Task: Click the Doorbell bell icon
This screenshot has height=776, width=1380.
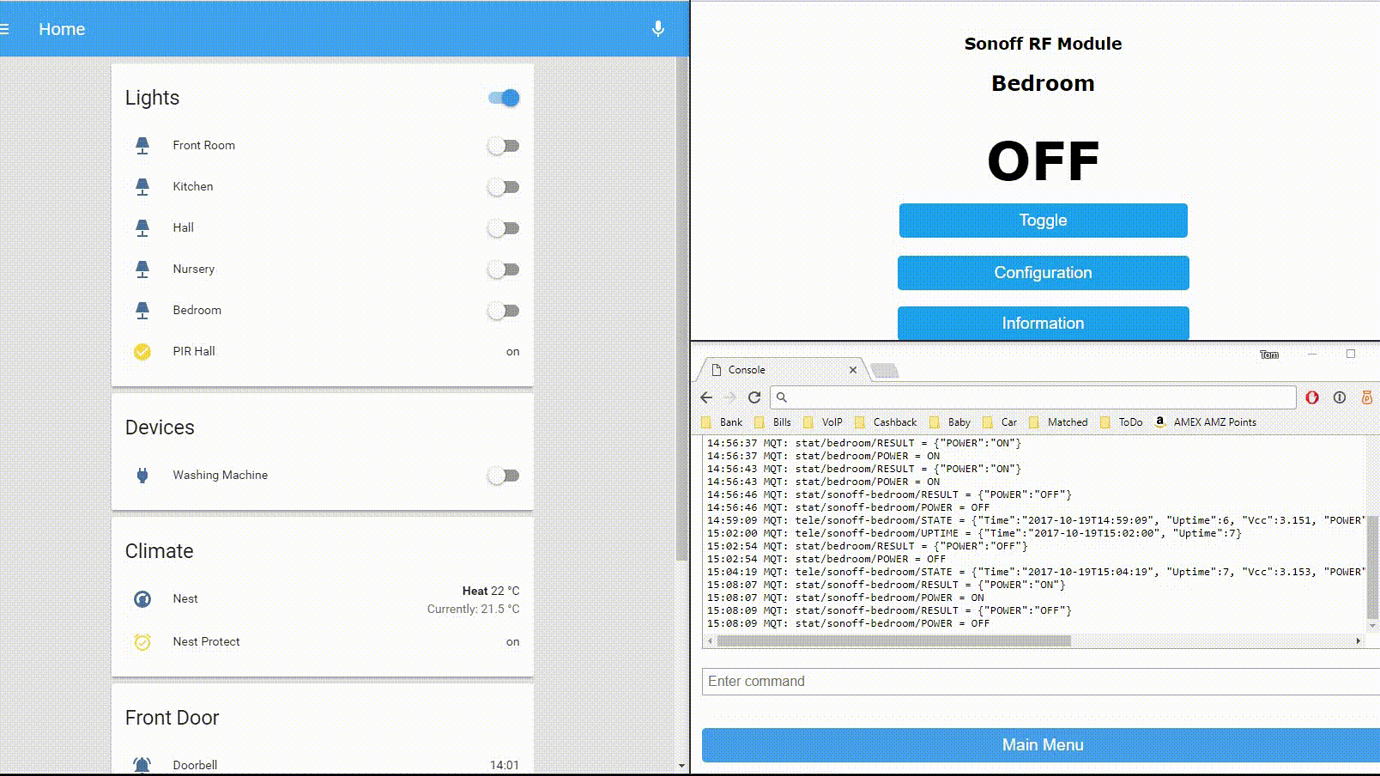Action: coord(142,765)
